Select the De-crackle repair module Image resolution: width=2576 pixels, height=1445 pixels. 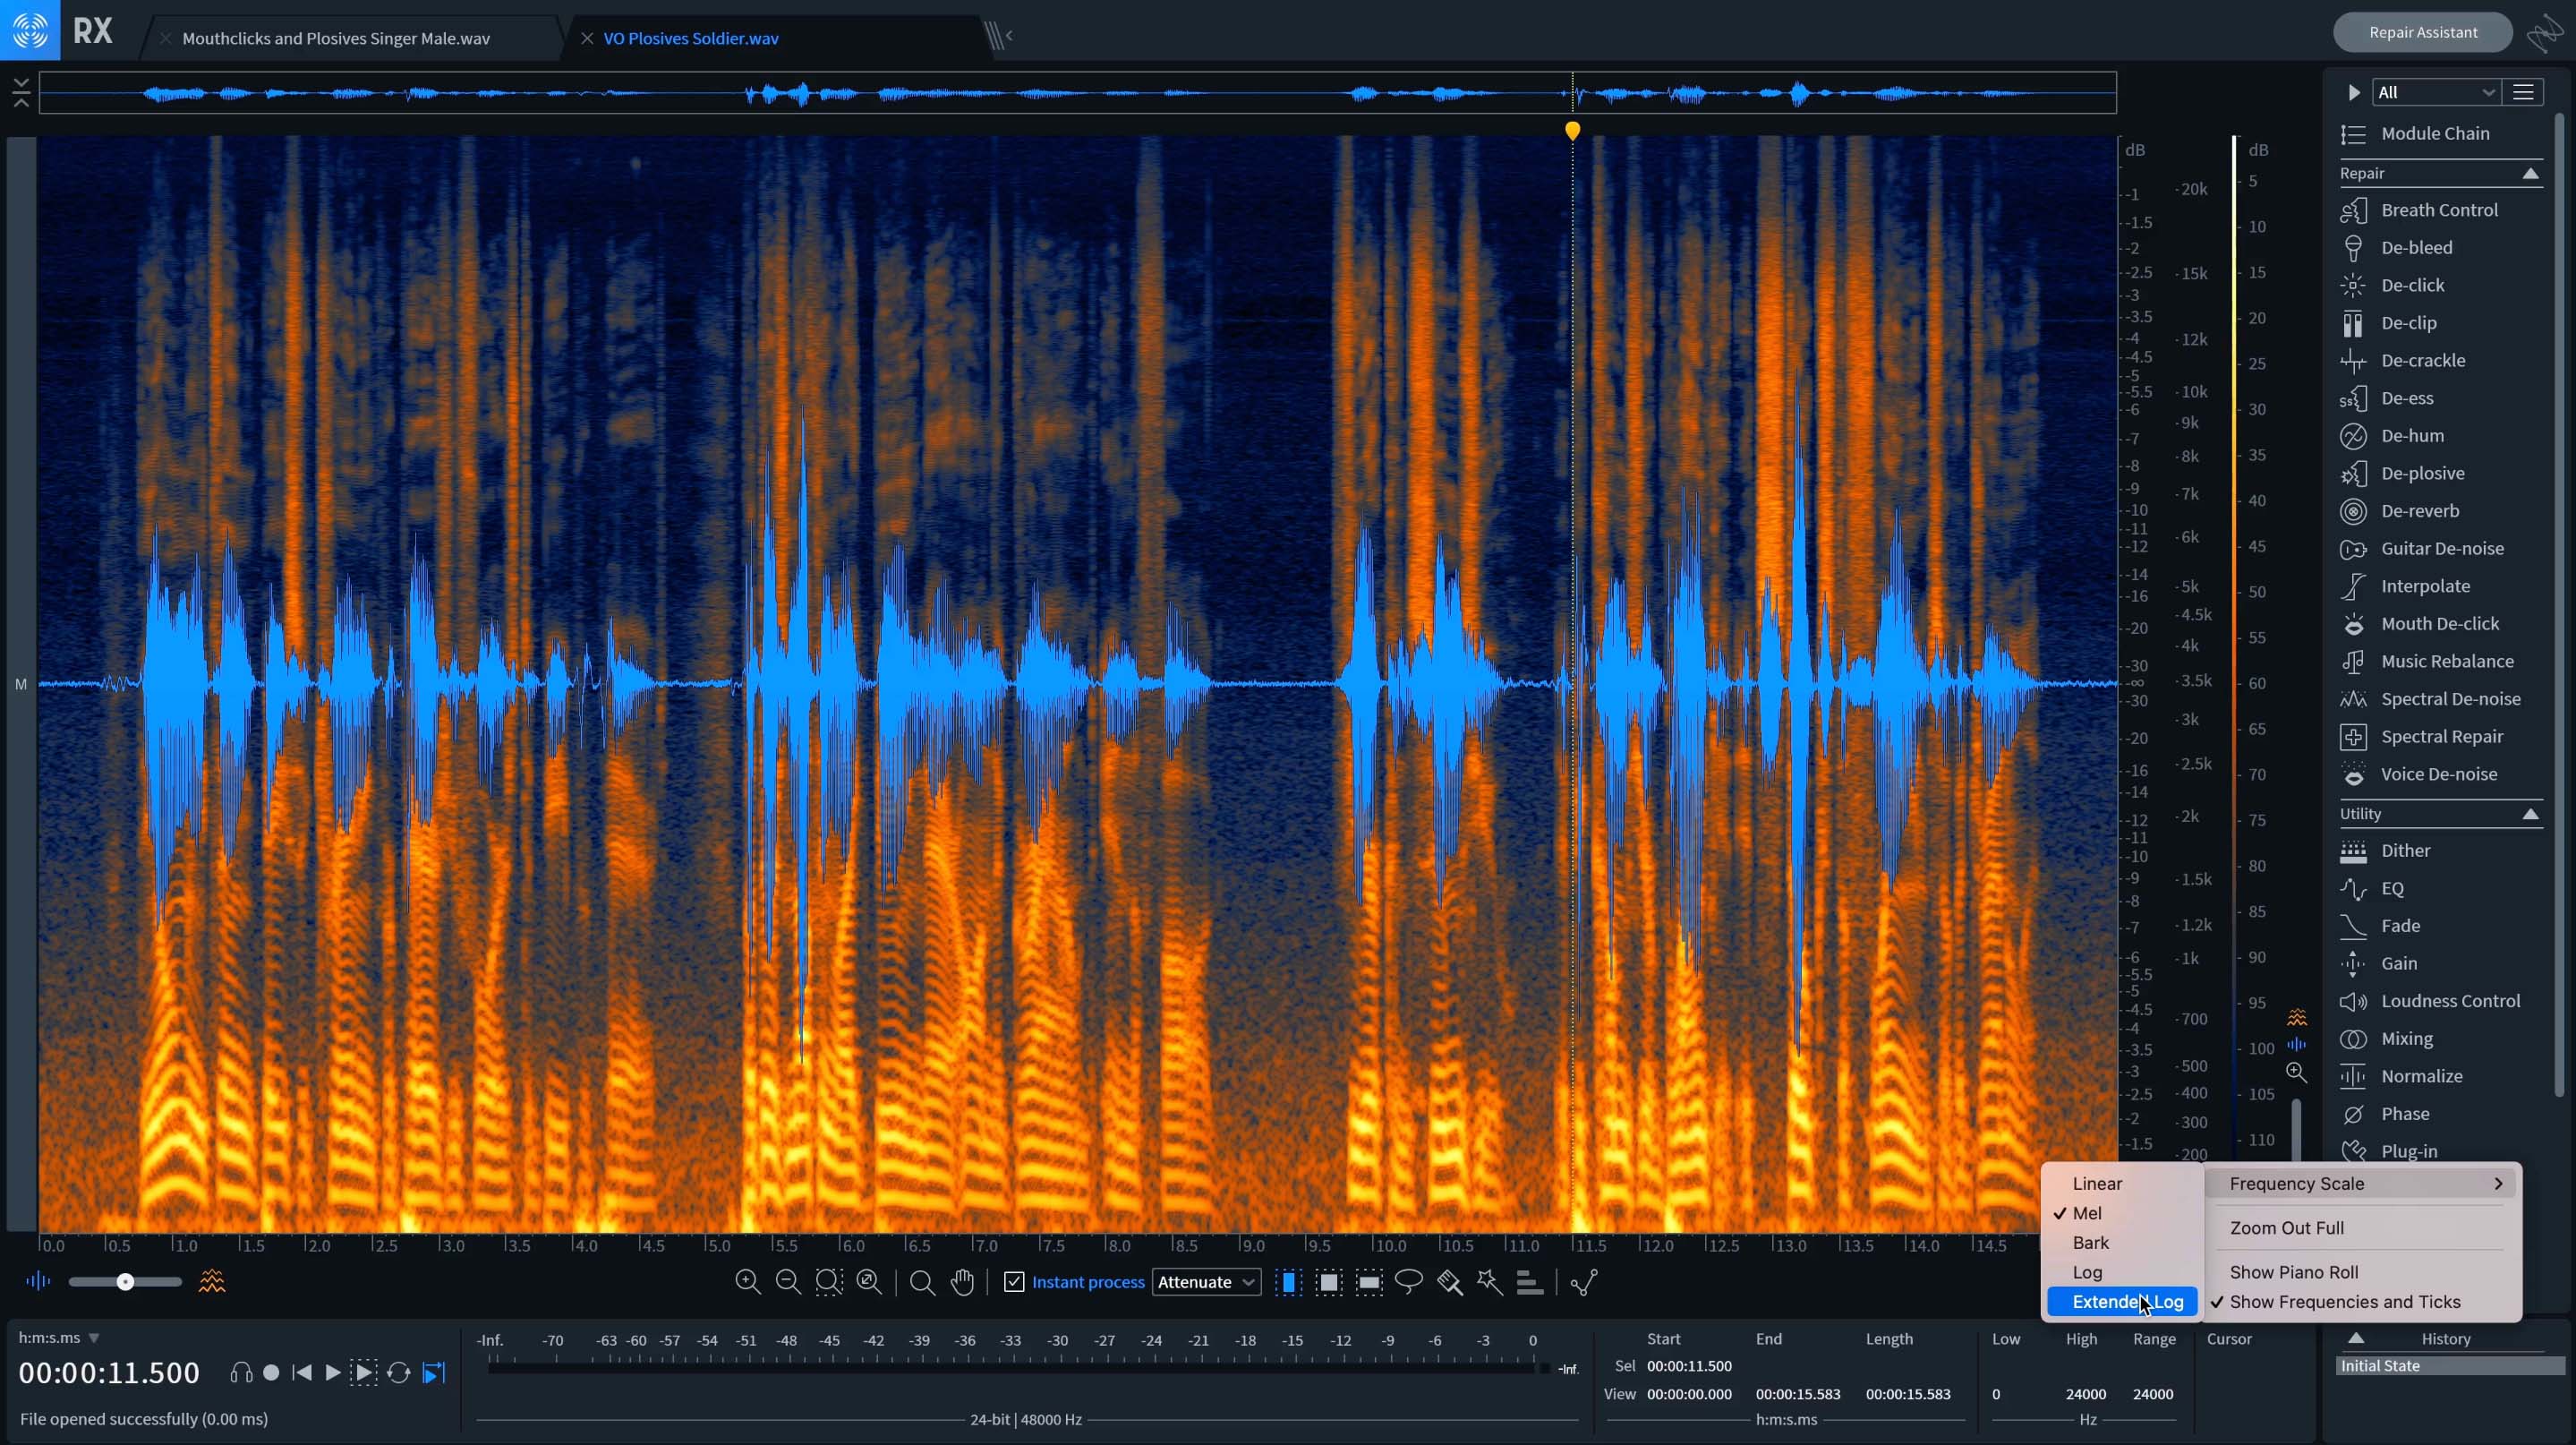tap(2422, 359)
